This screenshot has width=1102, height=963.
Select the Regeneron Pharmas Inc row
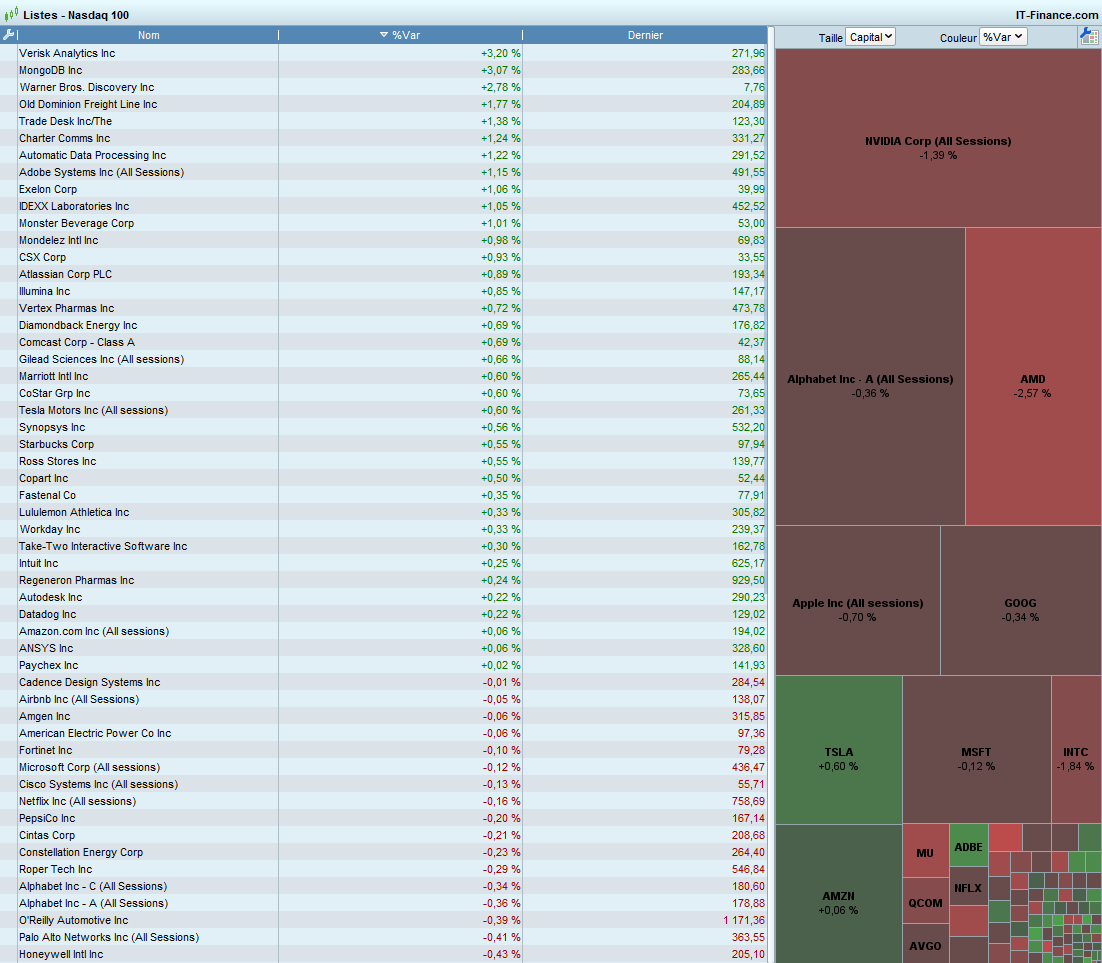click(x=383, y=581)
